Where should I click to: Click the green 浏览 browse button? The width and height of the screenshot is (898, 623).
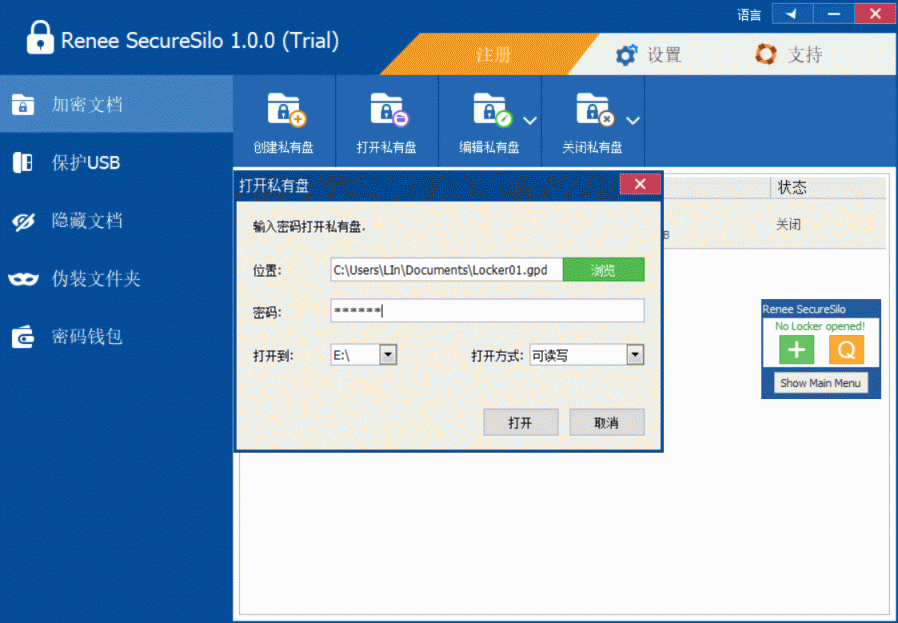[603, 270]
